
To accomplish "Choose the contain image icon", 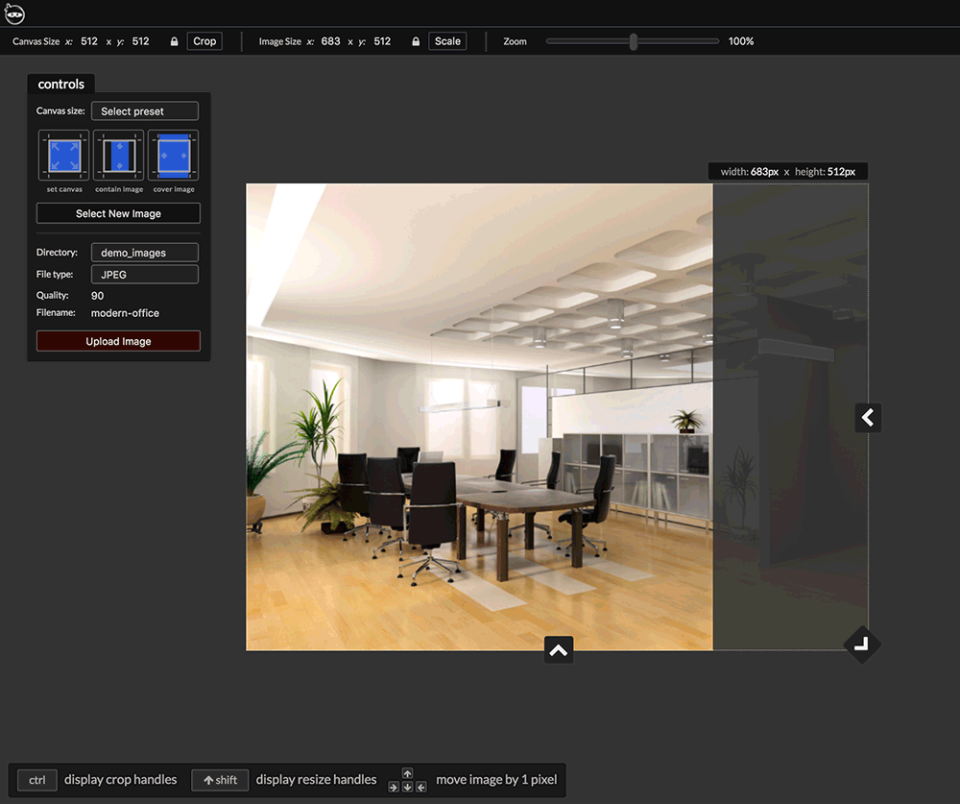I will (x=119, y=155).
